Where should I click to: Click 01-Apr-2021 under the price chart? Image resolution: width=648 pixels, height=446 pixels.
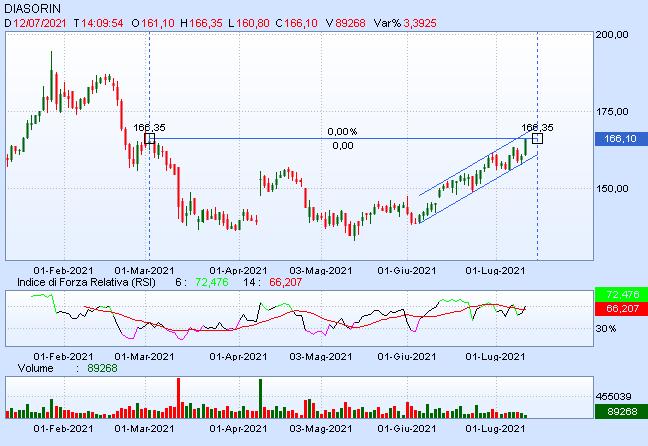[x=238, y=271]
